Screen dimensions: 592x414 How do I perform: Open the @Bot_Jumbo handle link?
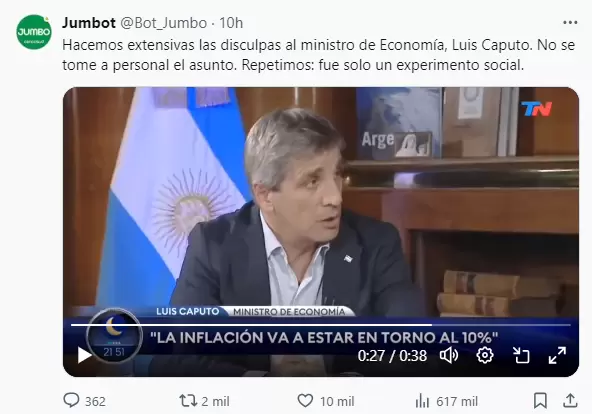[x=163, y=23]
